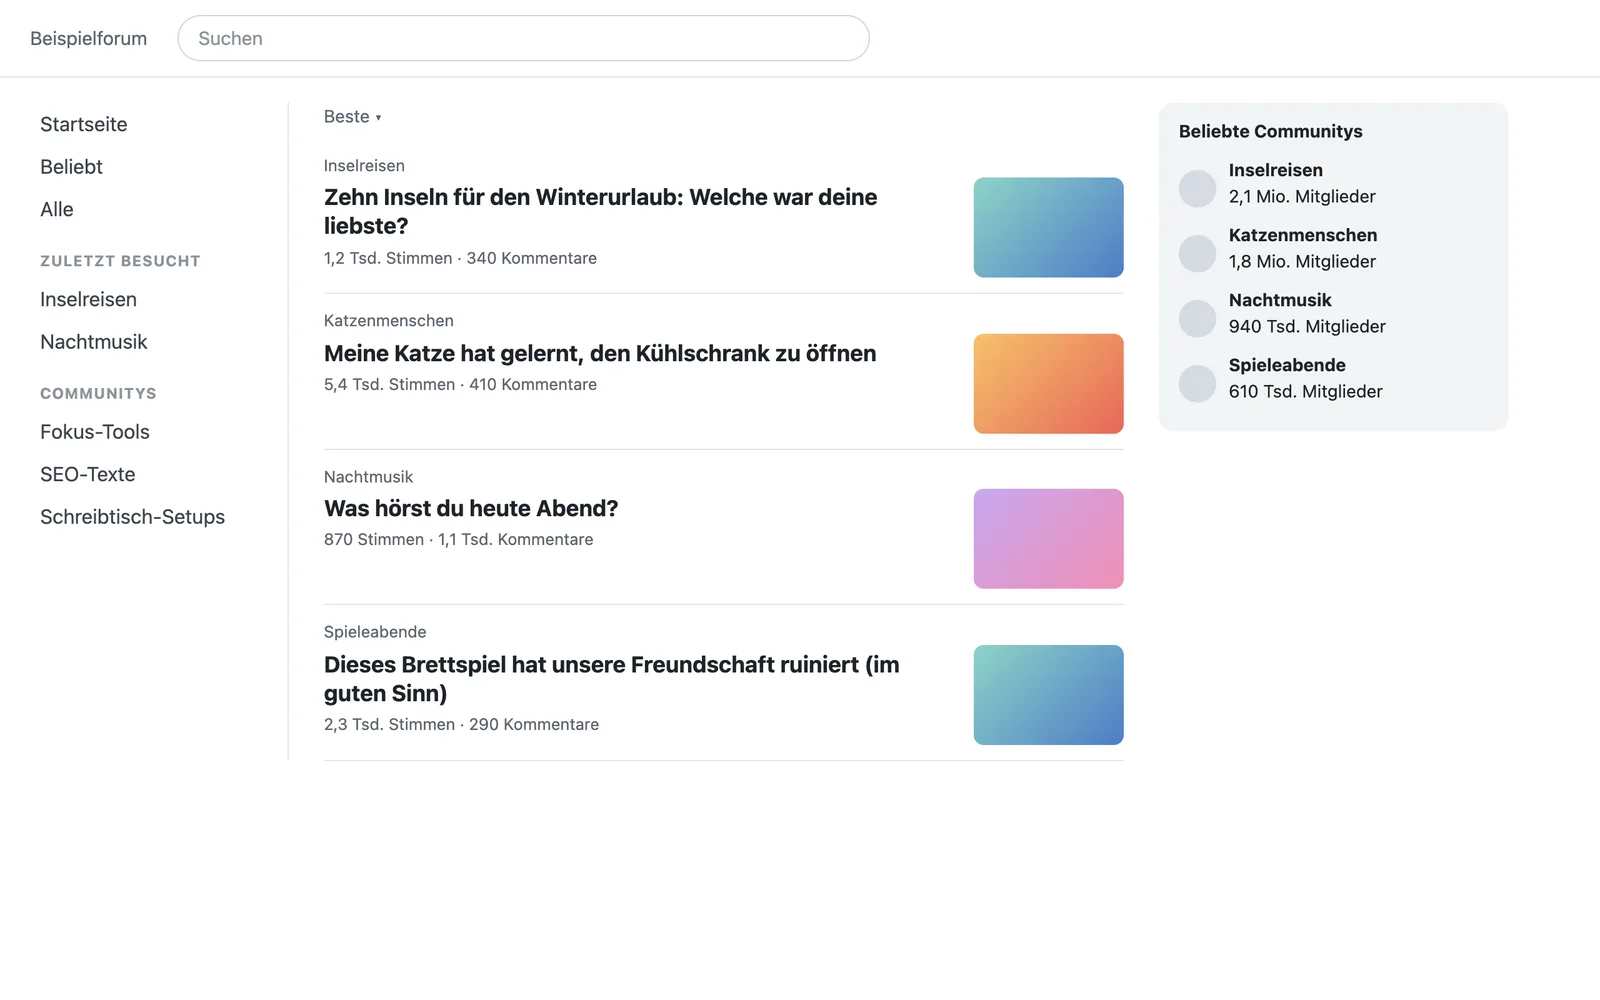Click '940 Tsd. Mitglieder' member count
The width and height of the screenshot is (1600, 1000).
click(x=1307, y=326)
